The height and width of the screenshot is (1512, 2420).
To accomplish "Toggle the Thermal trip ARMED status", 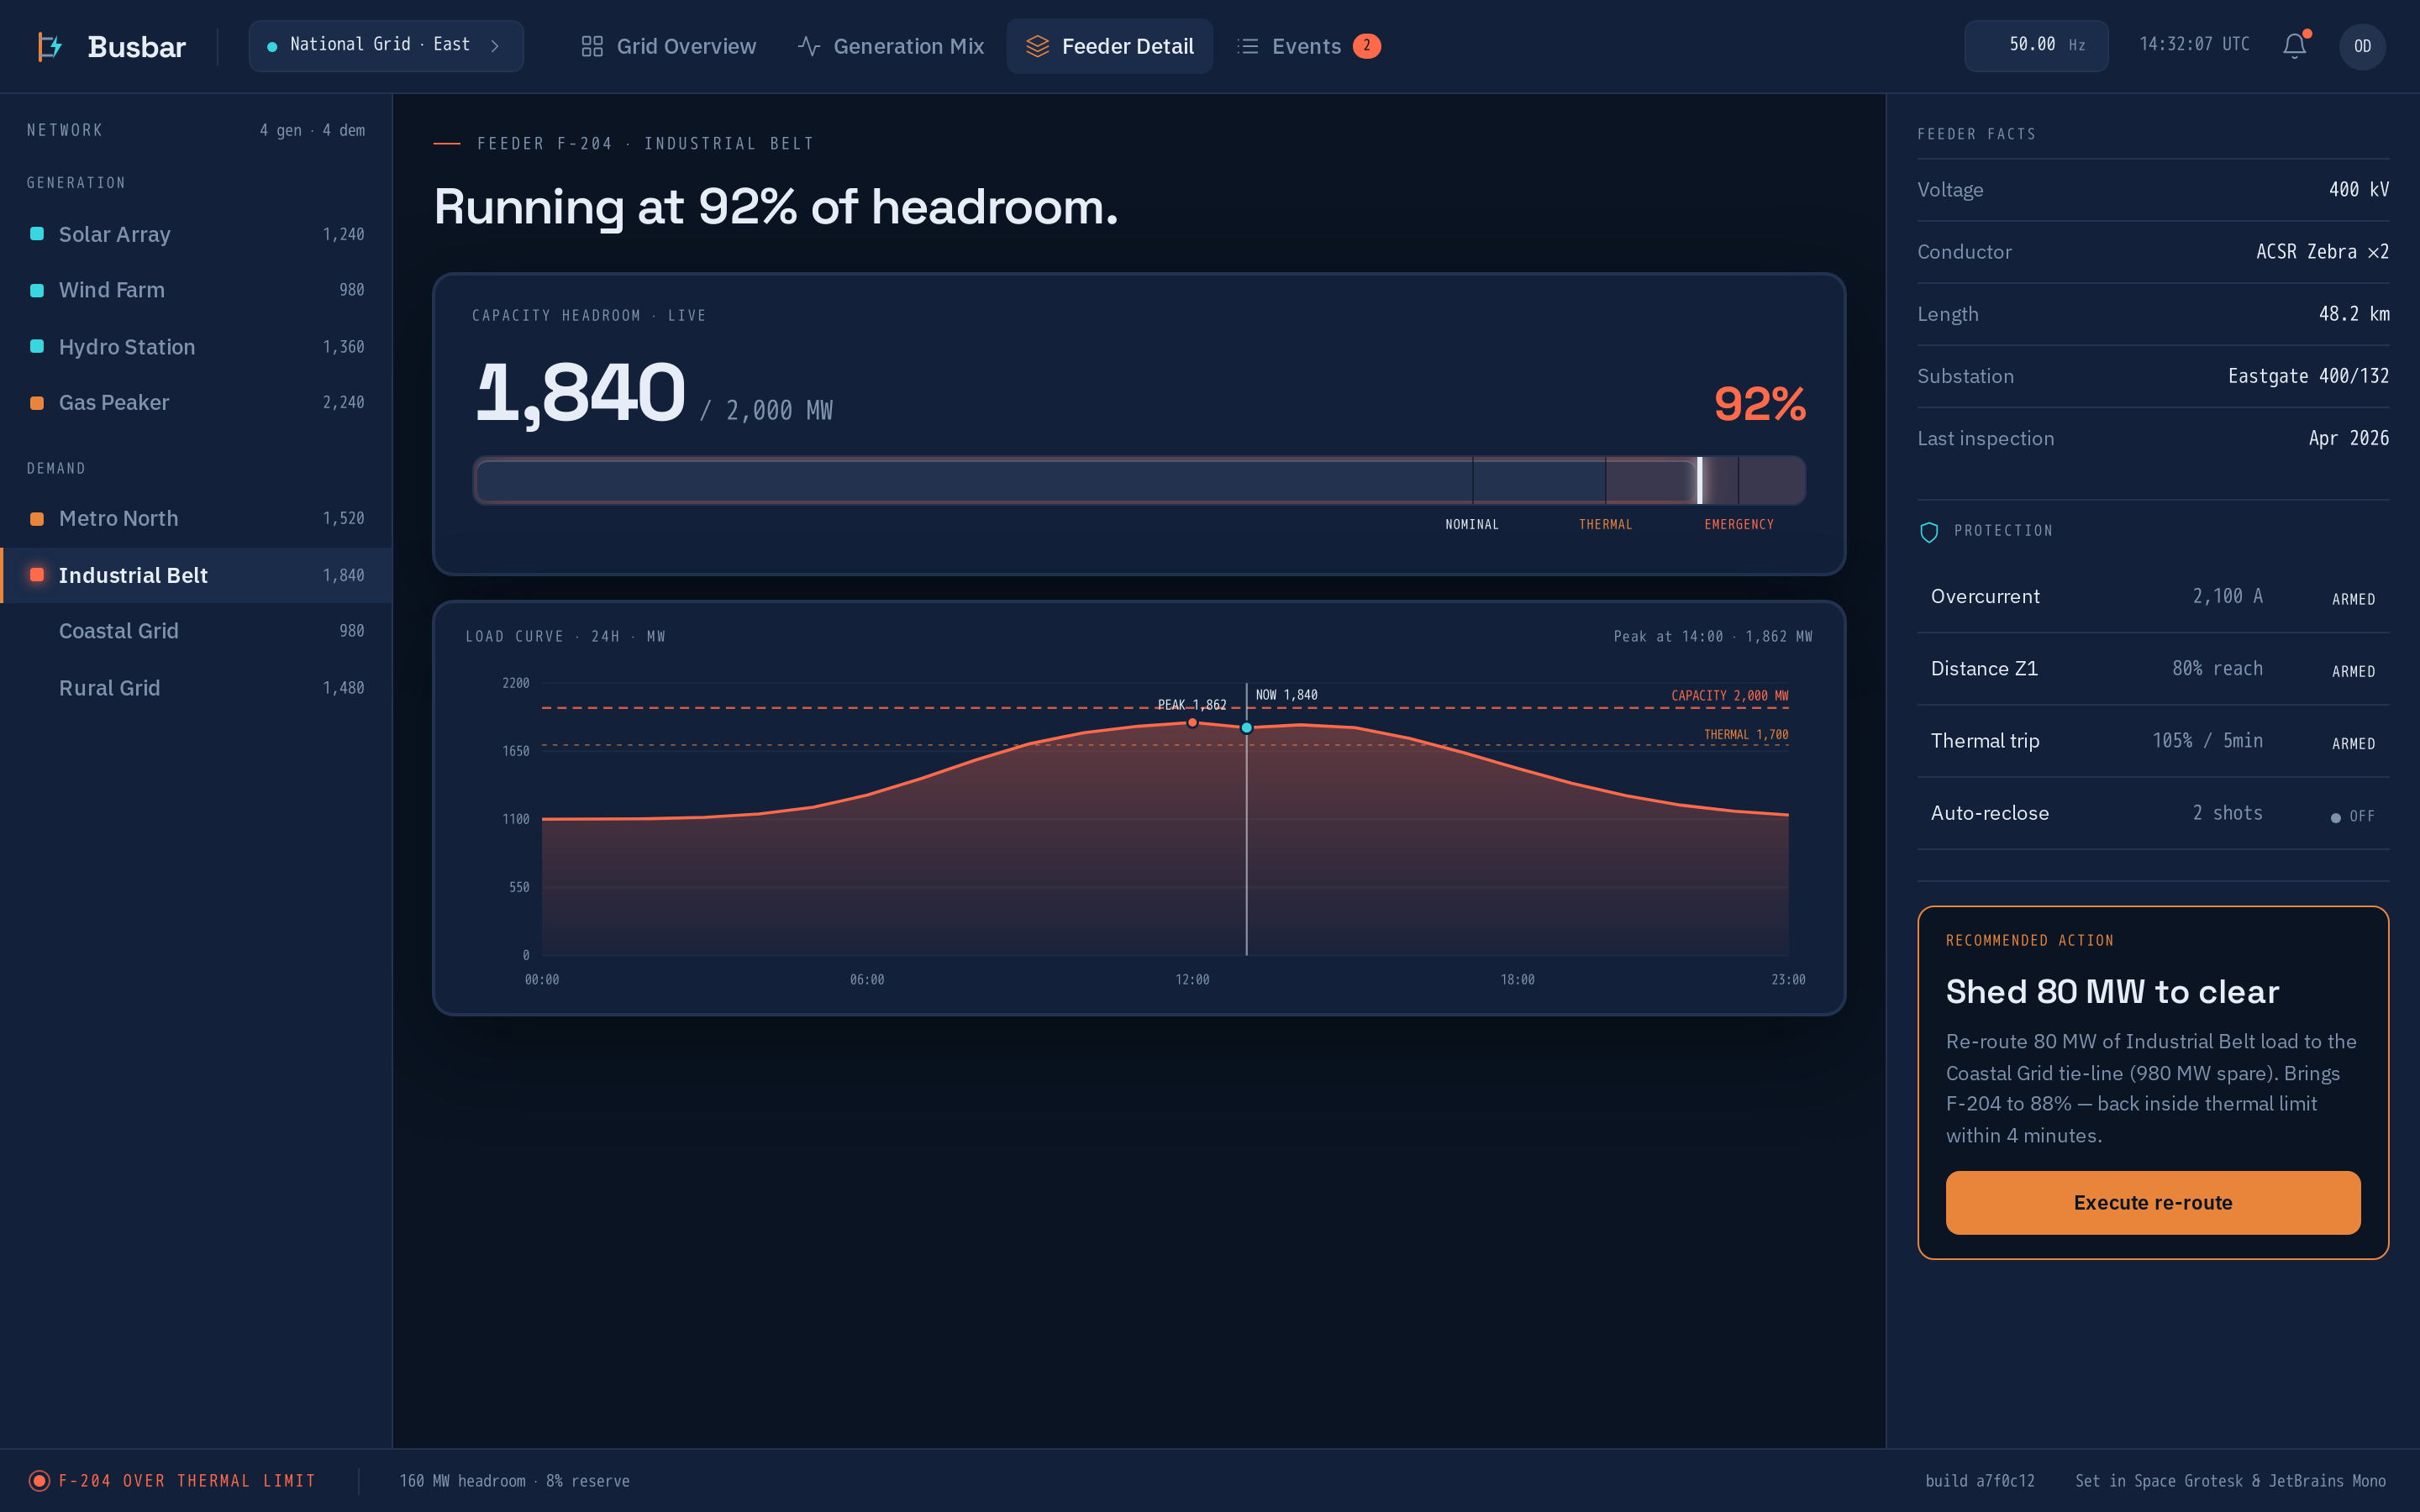I will click(2353, 744).
